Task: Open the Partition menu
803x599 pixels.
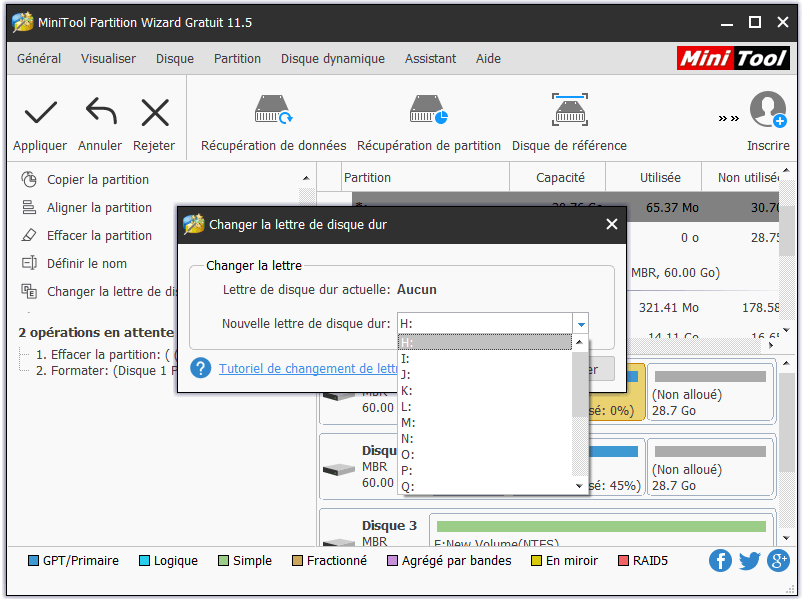Action: coord(237,59)
